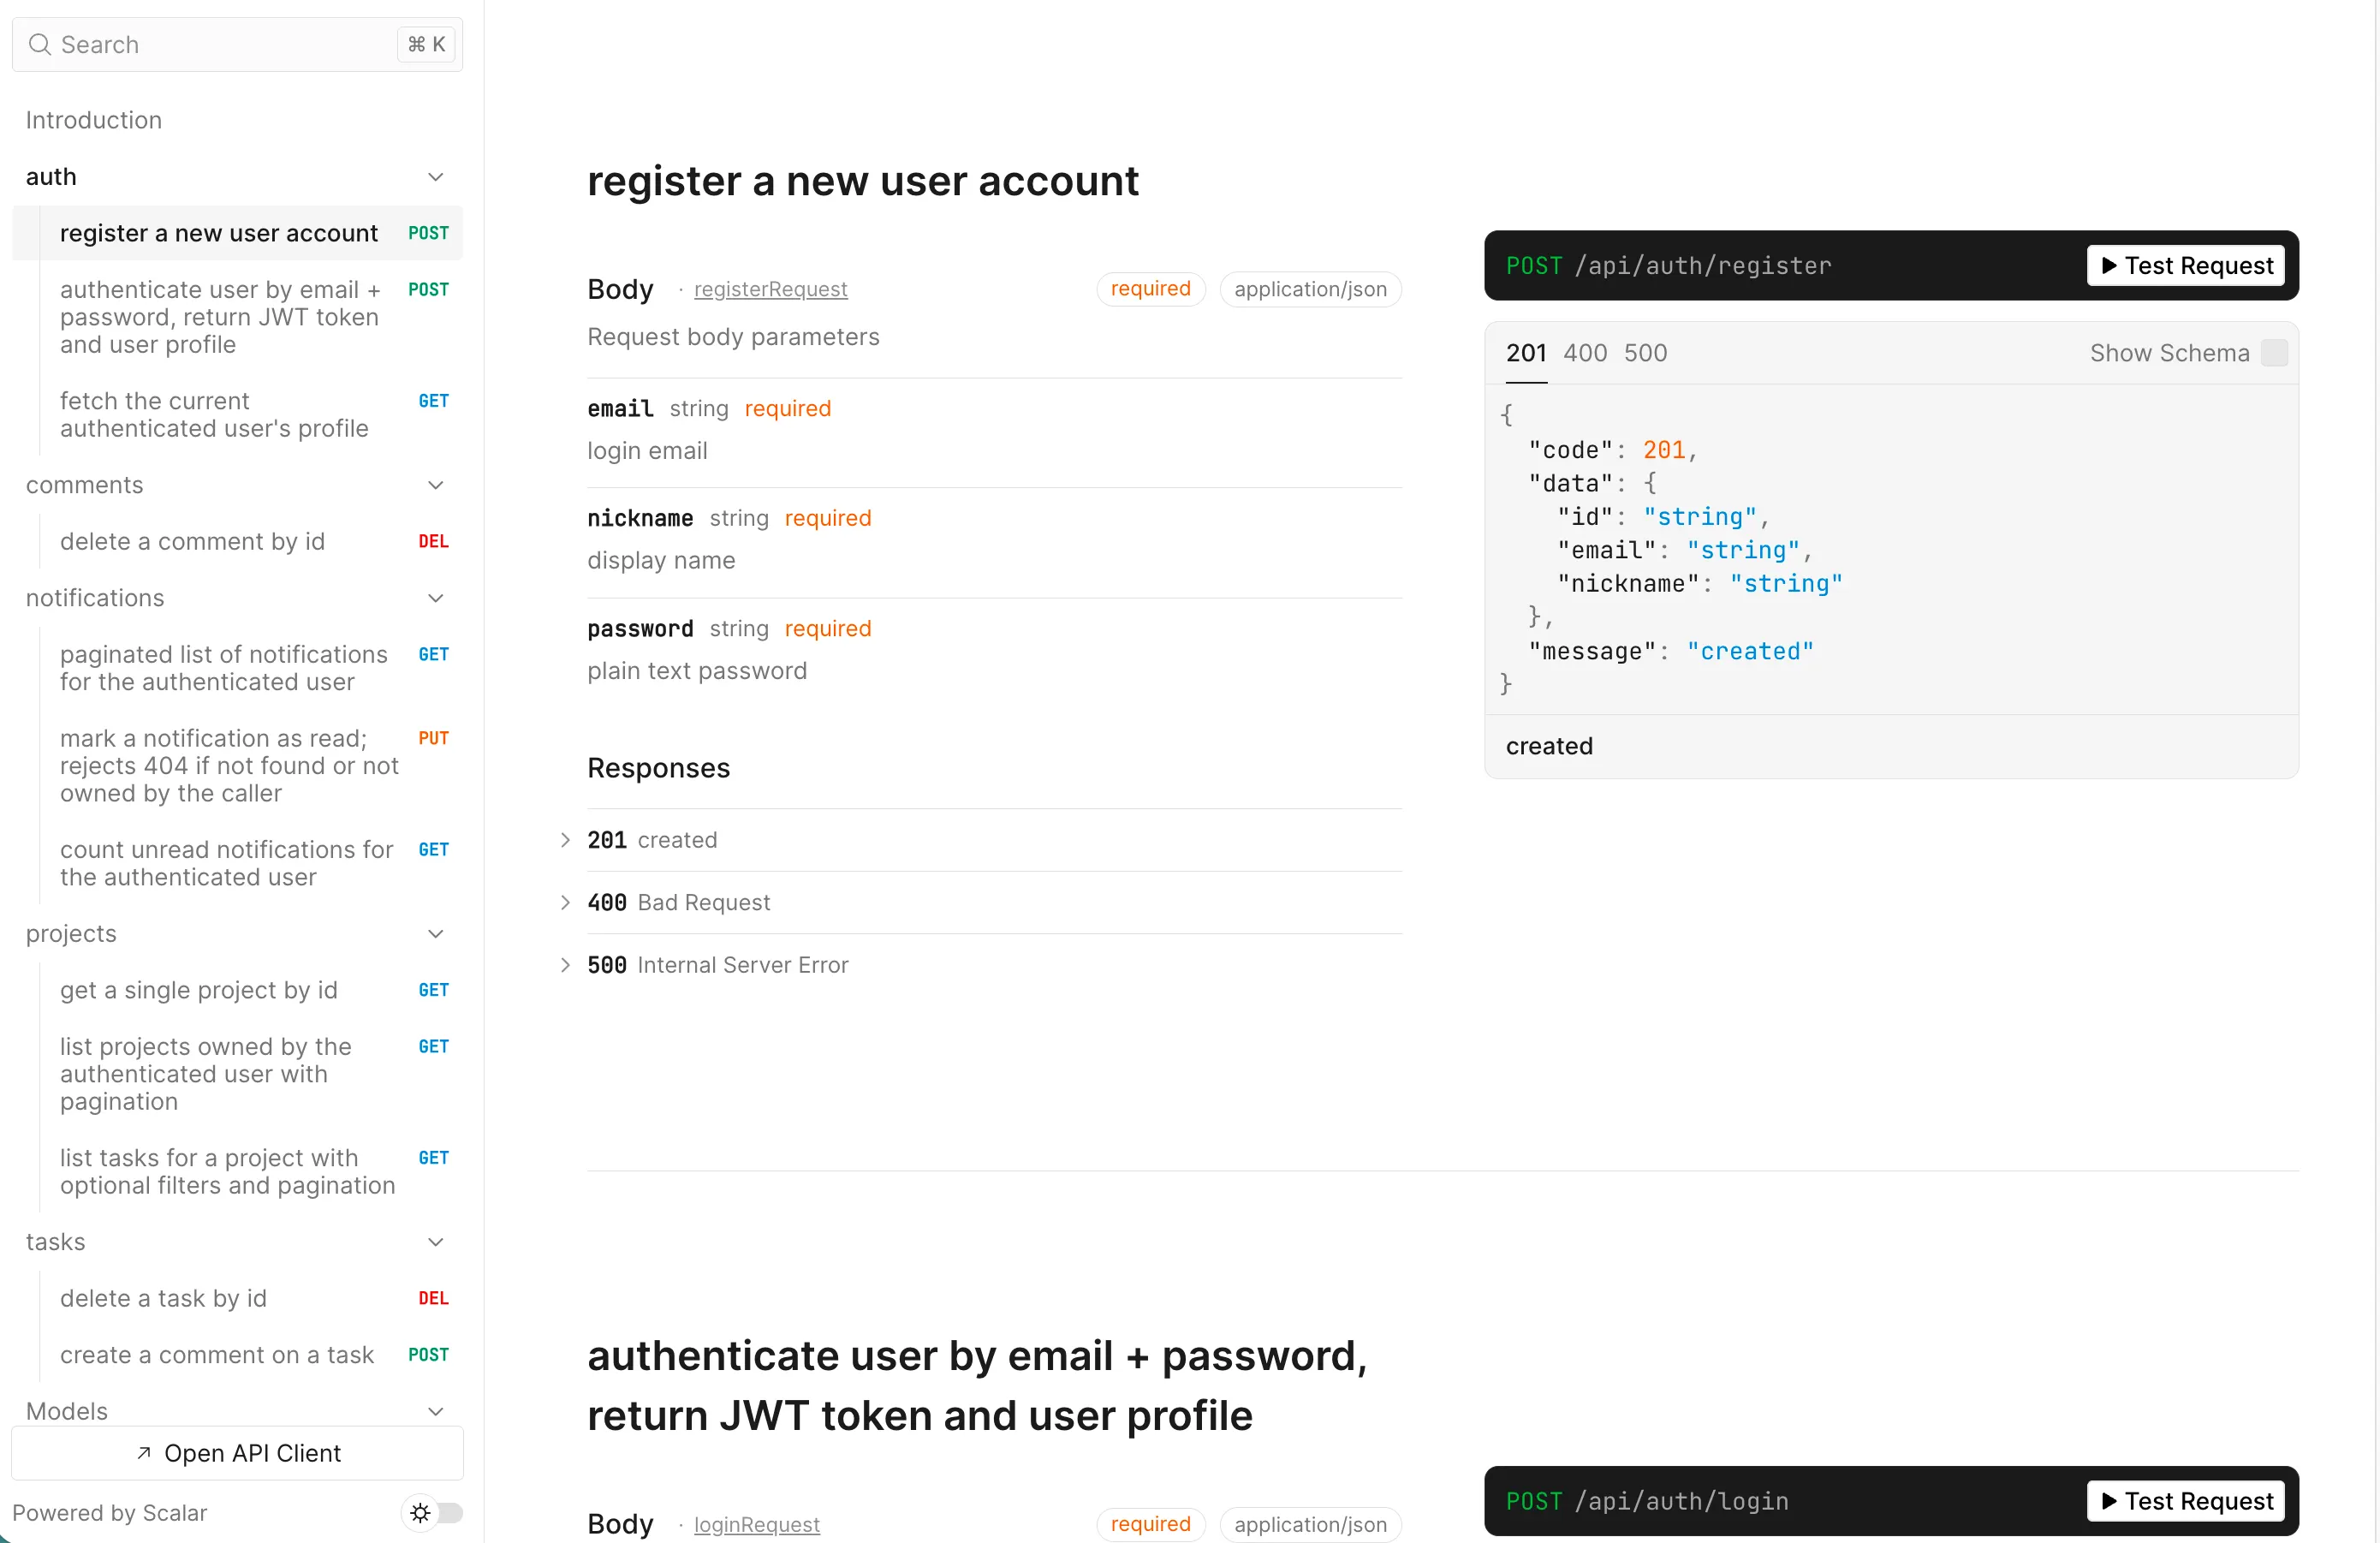Open delete a comment by id entry

tap(238, 541)
